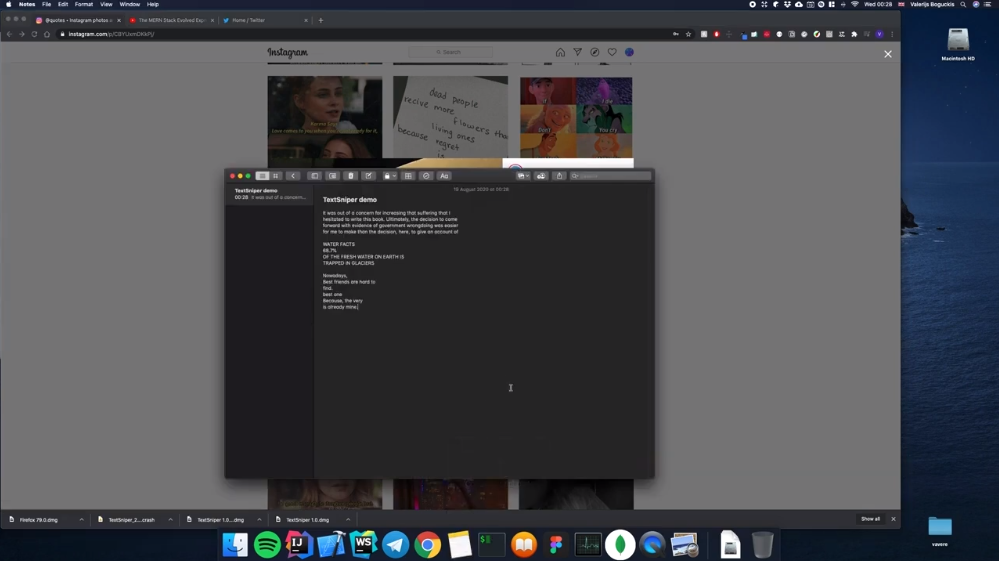The height and width of the screenshot is (561, 999).
Task: Focus the Notes search field
Action: [x=611, y=176]
